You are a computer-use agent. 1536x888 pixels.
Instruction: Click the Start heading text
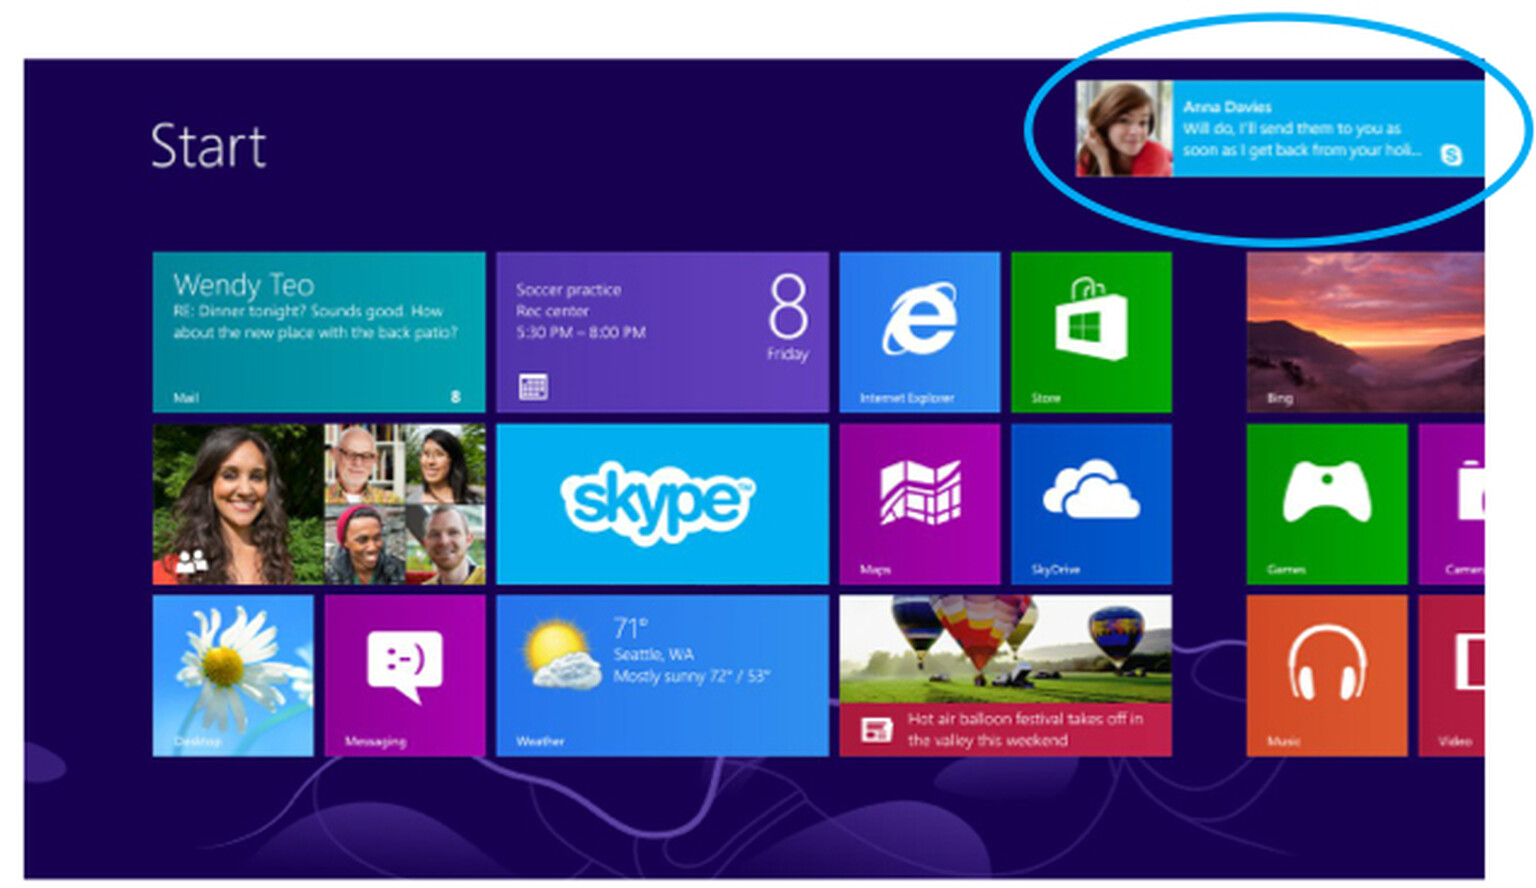pos(208,146)
